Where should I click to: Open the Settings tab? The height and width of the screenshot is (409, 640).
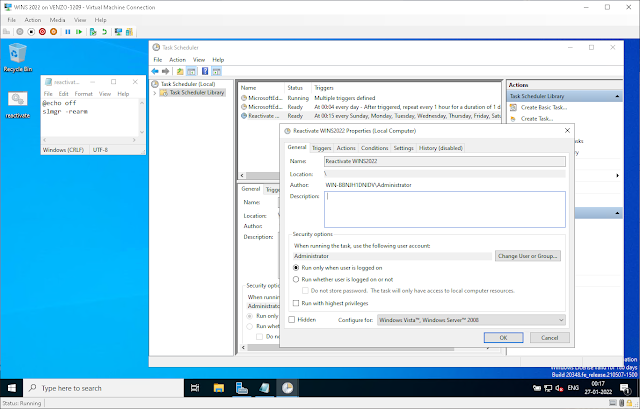[x=403, y=148]
